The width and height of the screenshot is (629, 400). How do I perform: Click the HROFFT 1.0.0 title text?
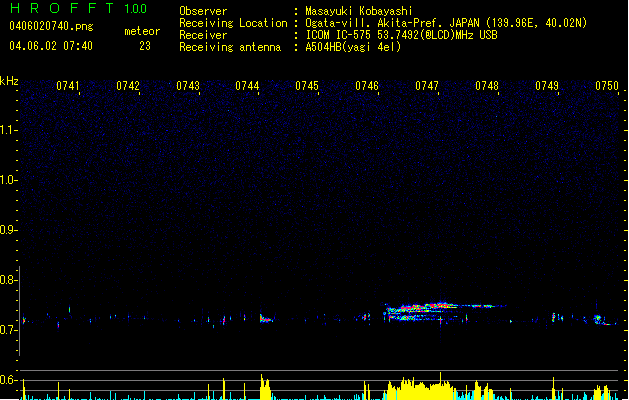[x=79, y=8]
